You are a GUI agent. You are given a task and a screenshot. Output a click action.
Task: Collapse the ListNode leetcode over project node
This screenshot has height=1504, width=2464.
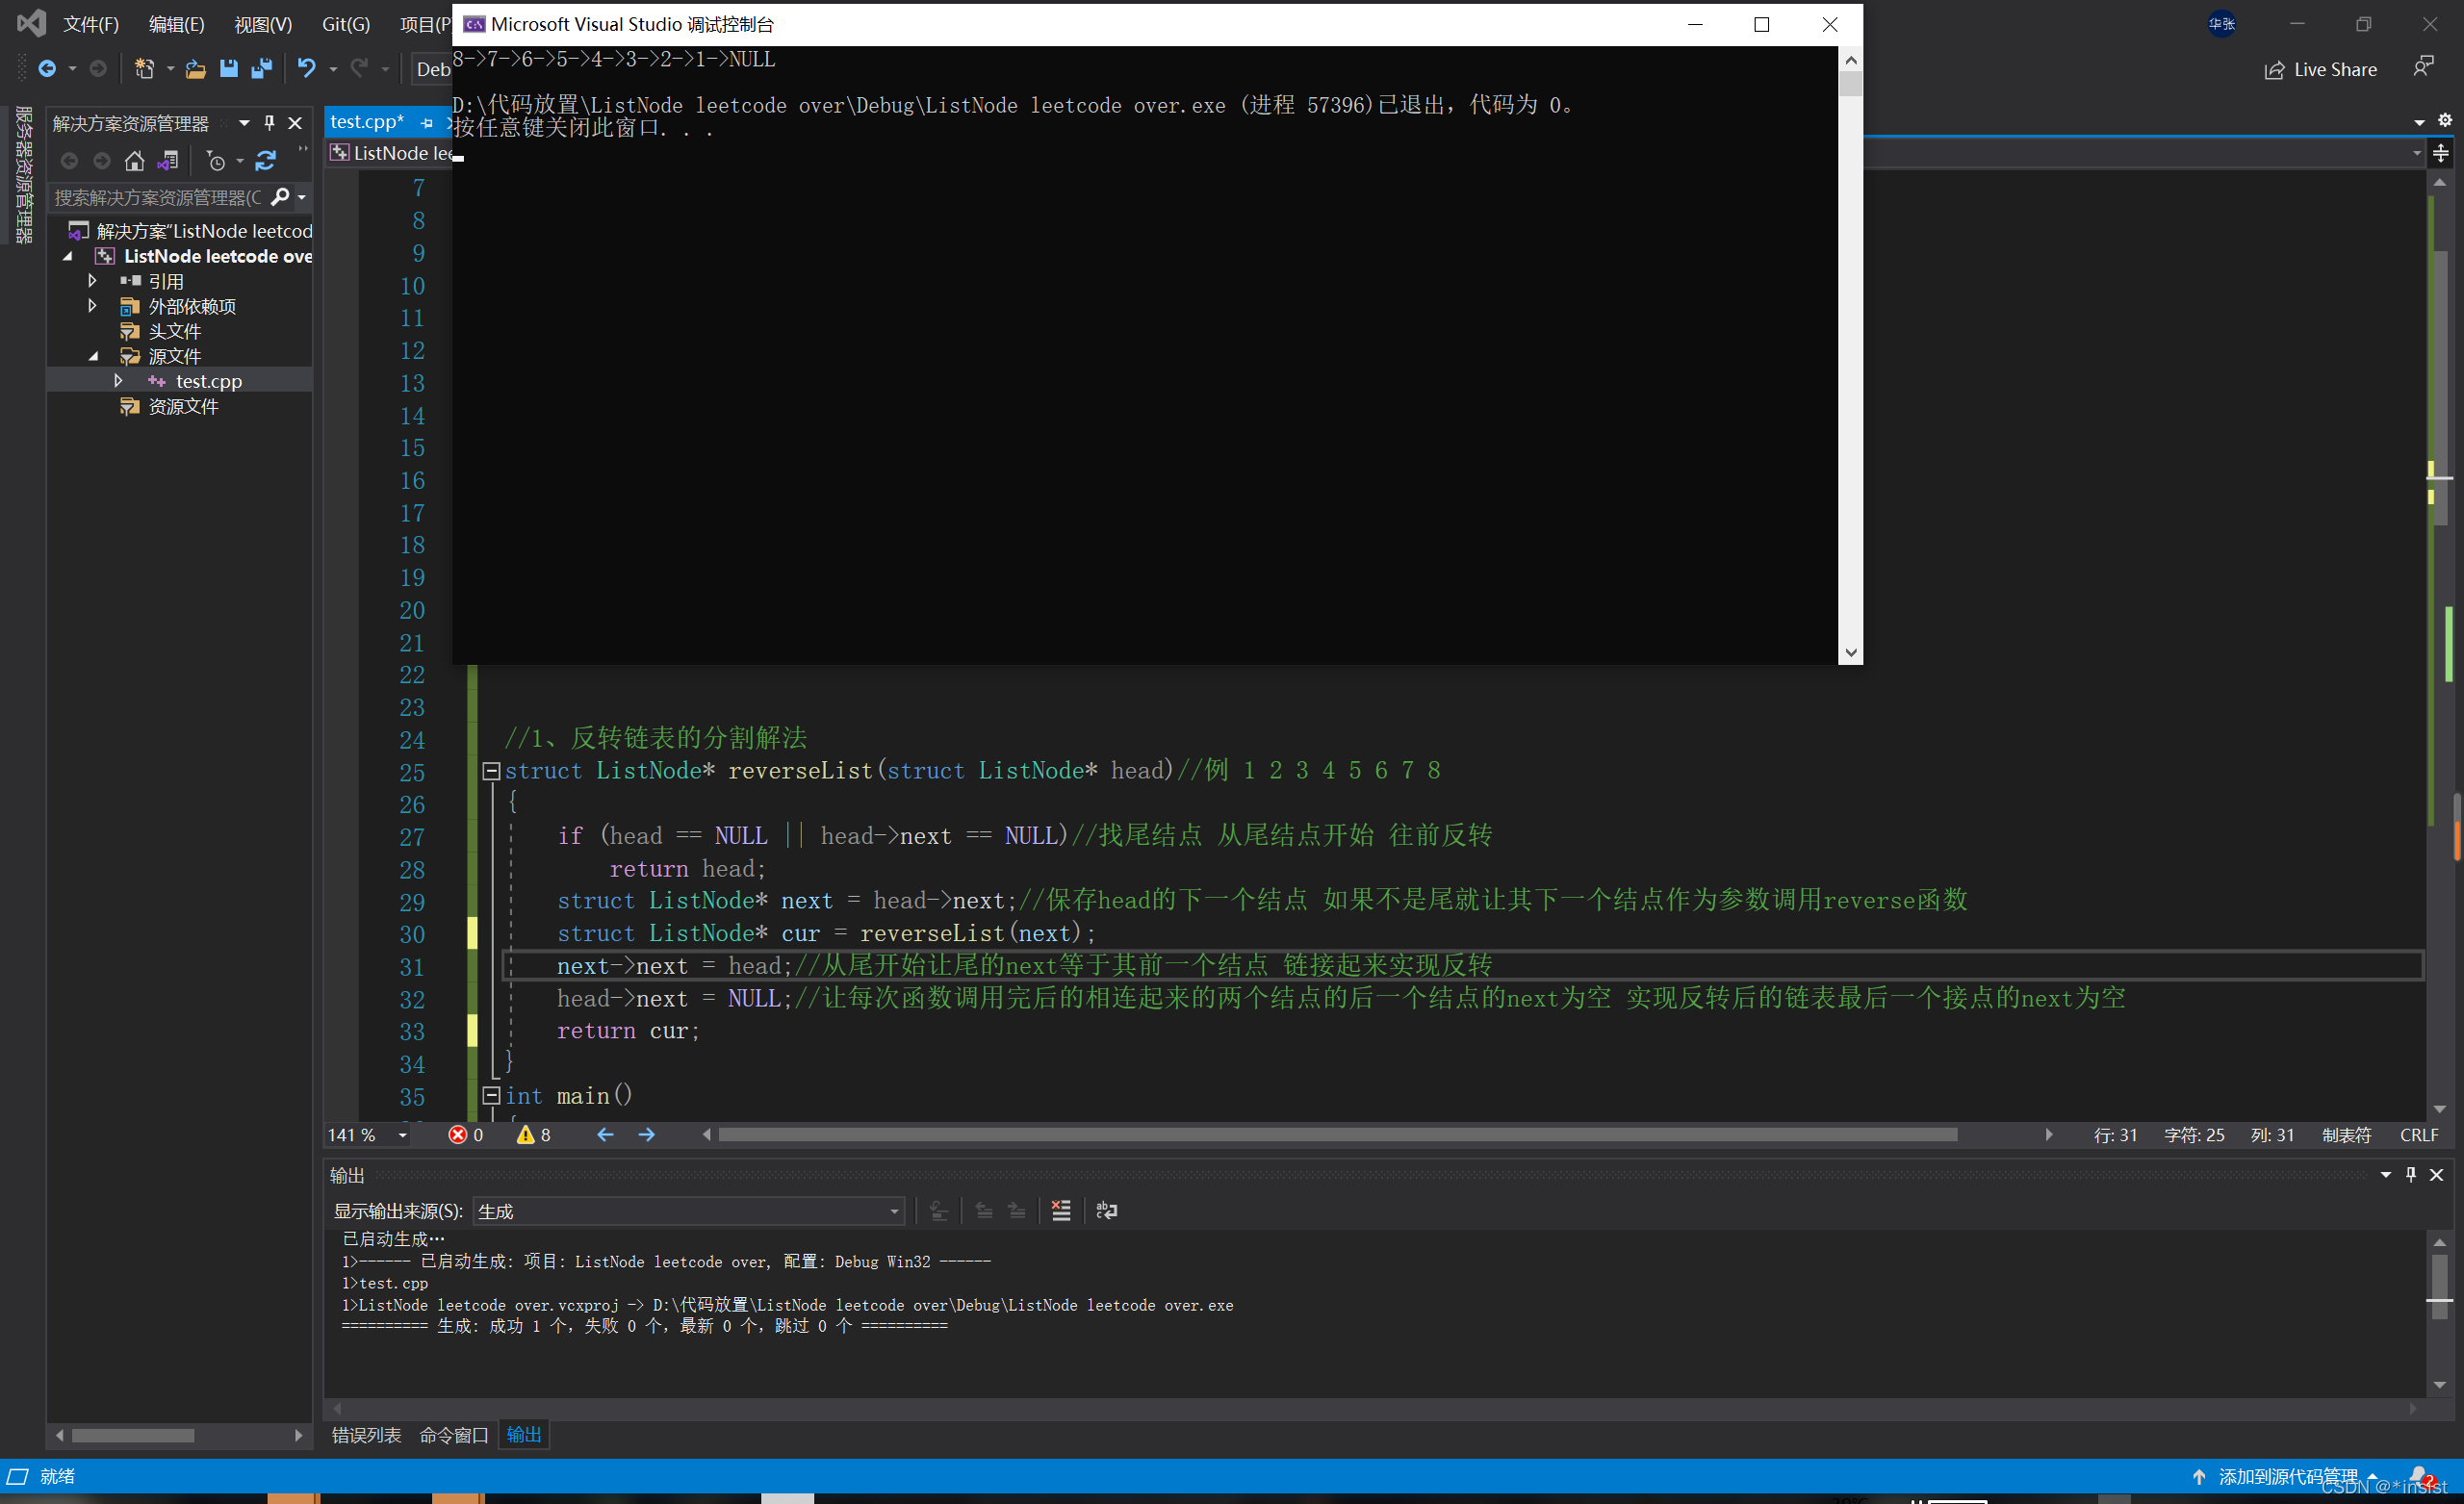click(x=68, y=256)
